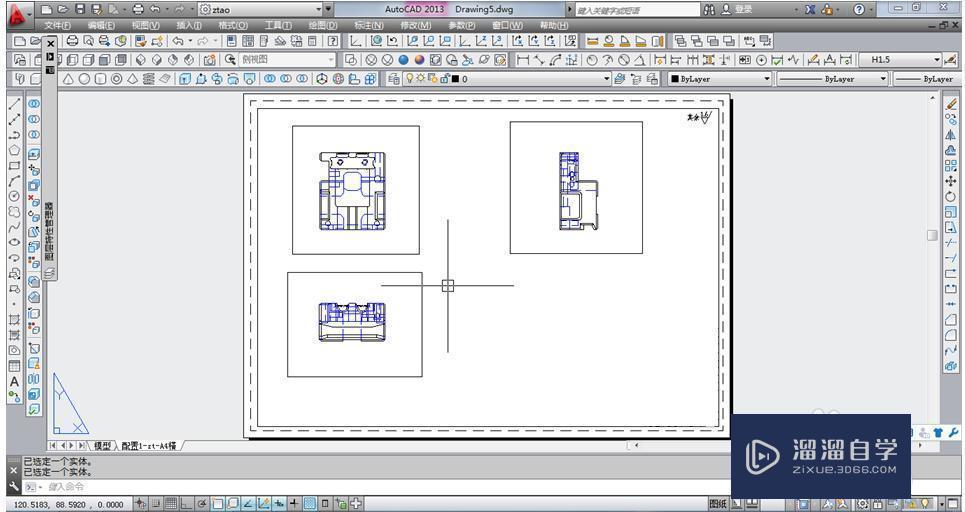965x512 pixels.
Task: Click the Plot printer icon in quick access toolbar
Action: pyautogui.click(x=138, y=9)
